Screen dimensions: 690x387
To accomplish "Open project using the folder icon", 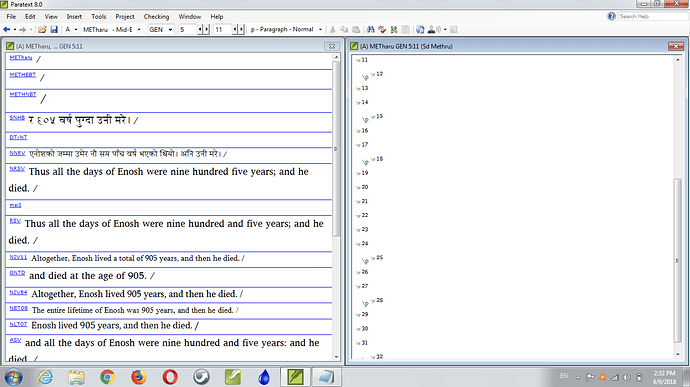I will (42, 29).
